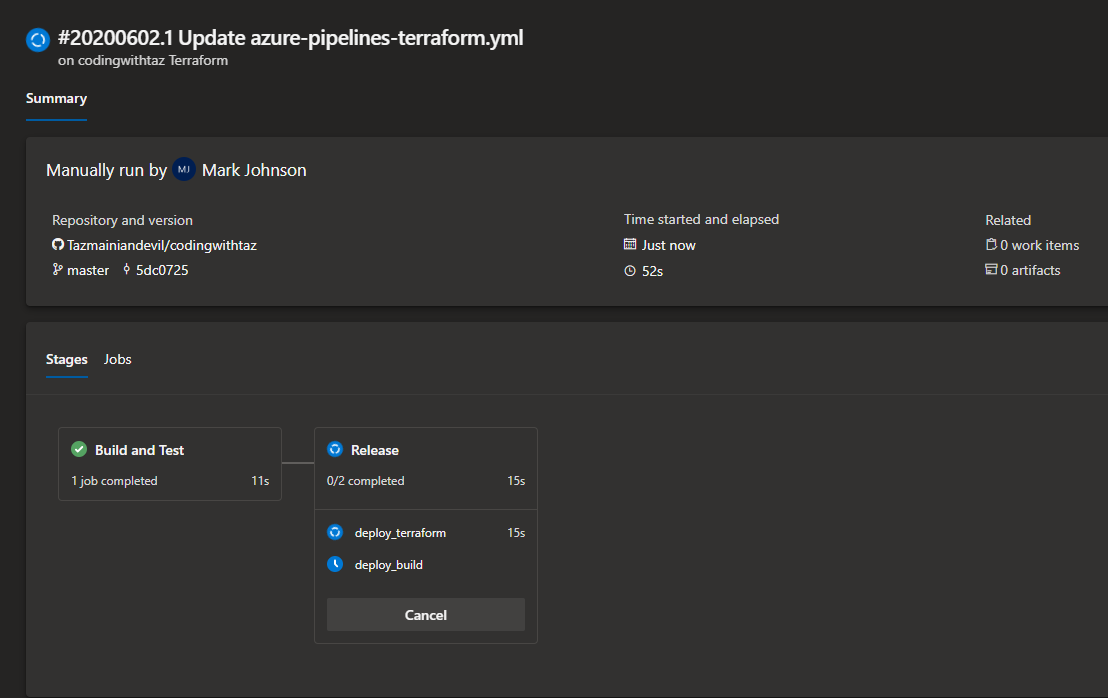1108x698 pixels.
Task: Open the Summary tab
Action: click(x=56, y=99)
